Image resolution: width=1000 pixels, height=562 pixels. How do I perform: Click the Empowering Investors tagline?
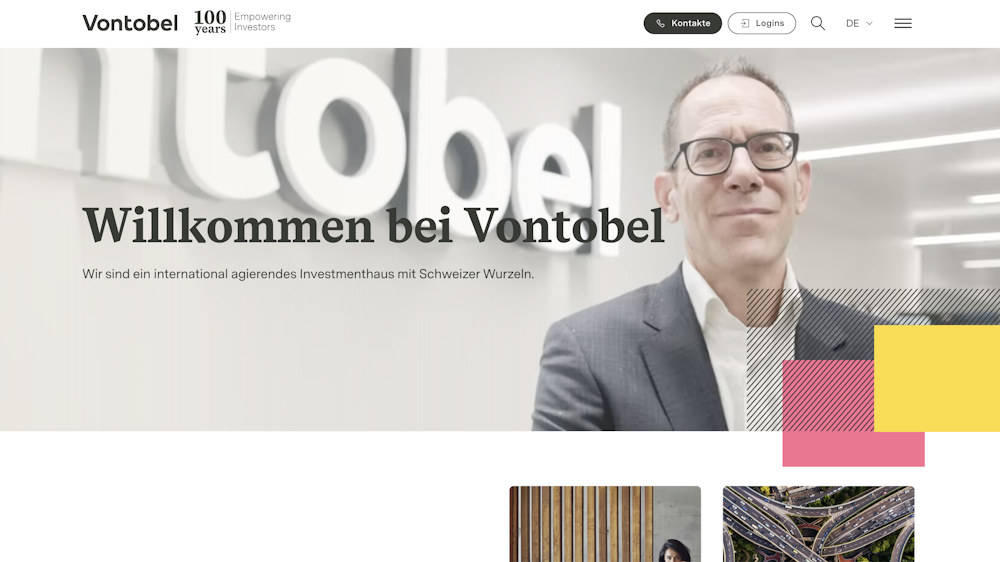(262, 22)
